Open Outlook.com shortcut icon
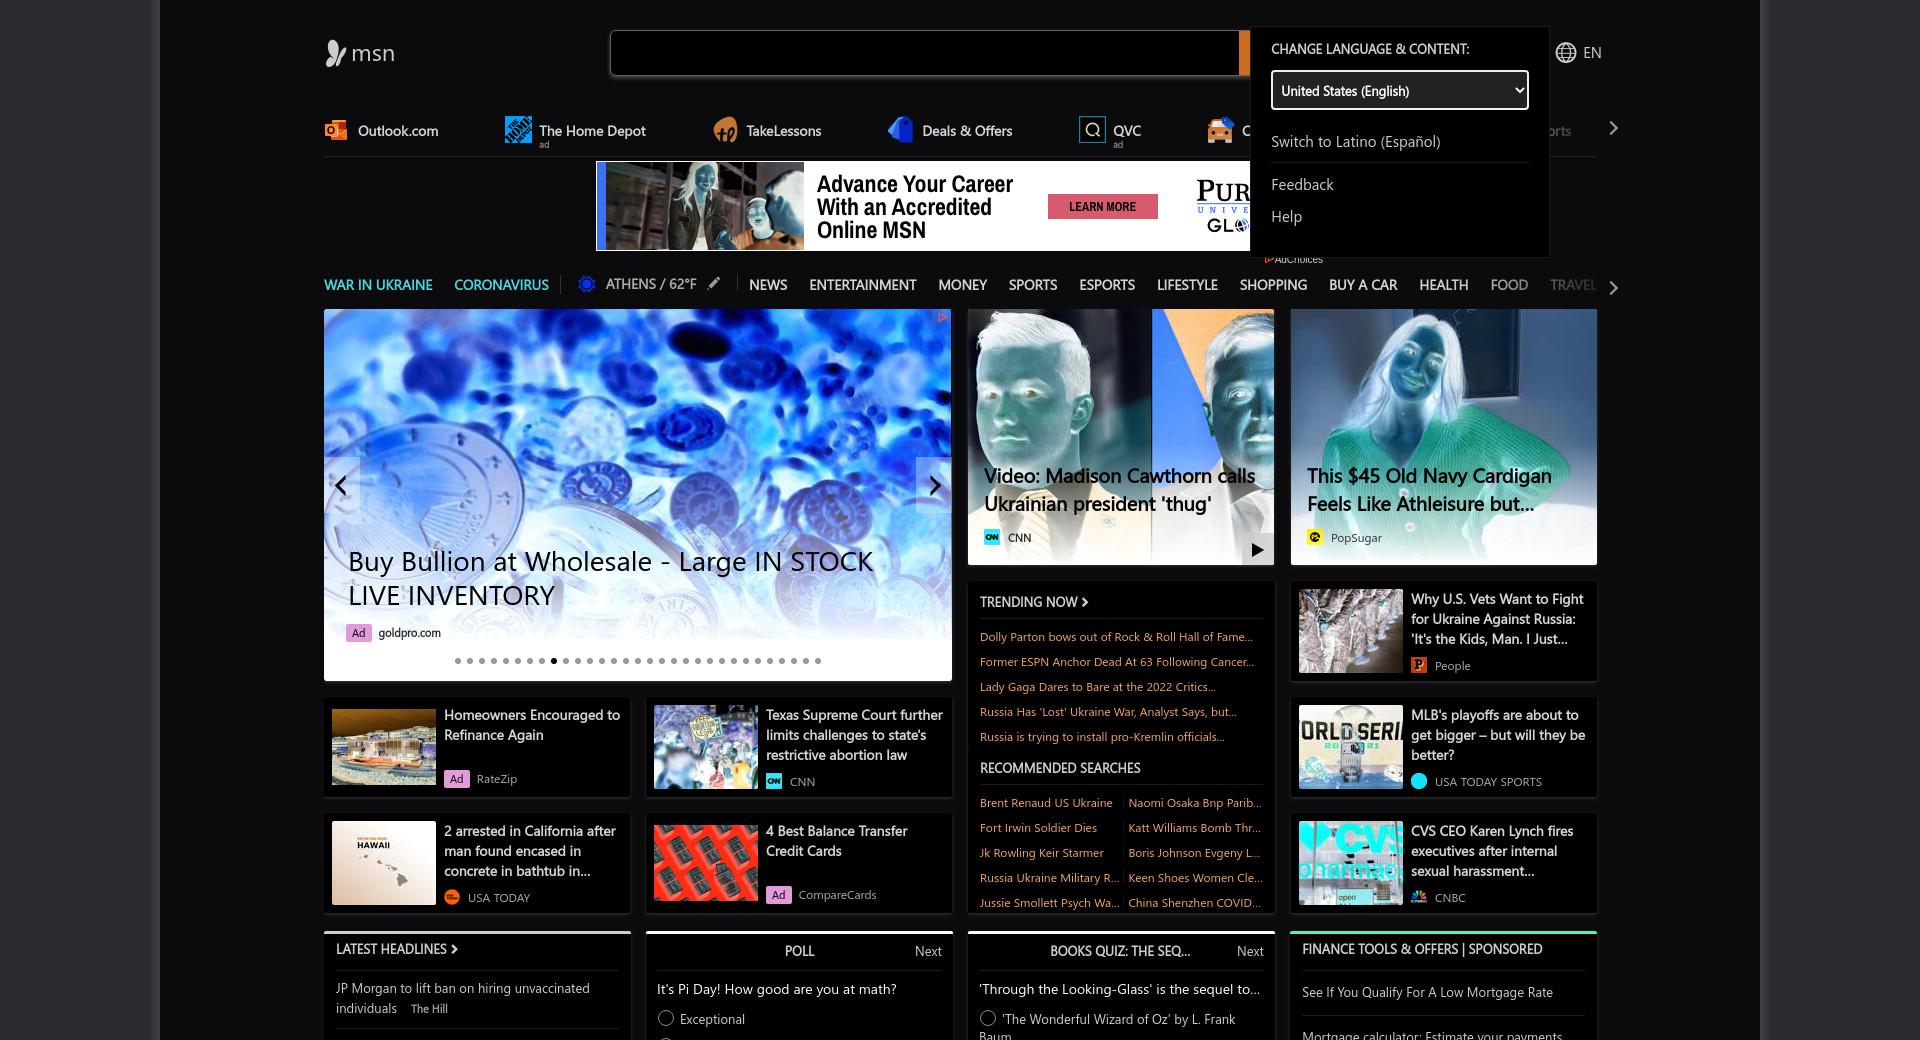Screen dimensions: 1920x1040 click(x=336, y=130)
